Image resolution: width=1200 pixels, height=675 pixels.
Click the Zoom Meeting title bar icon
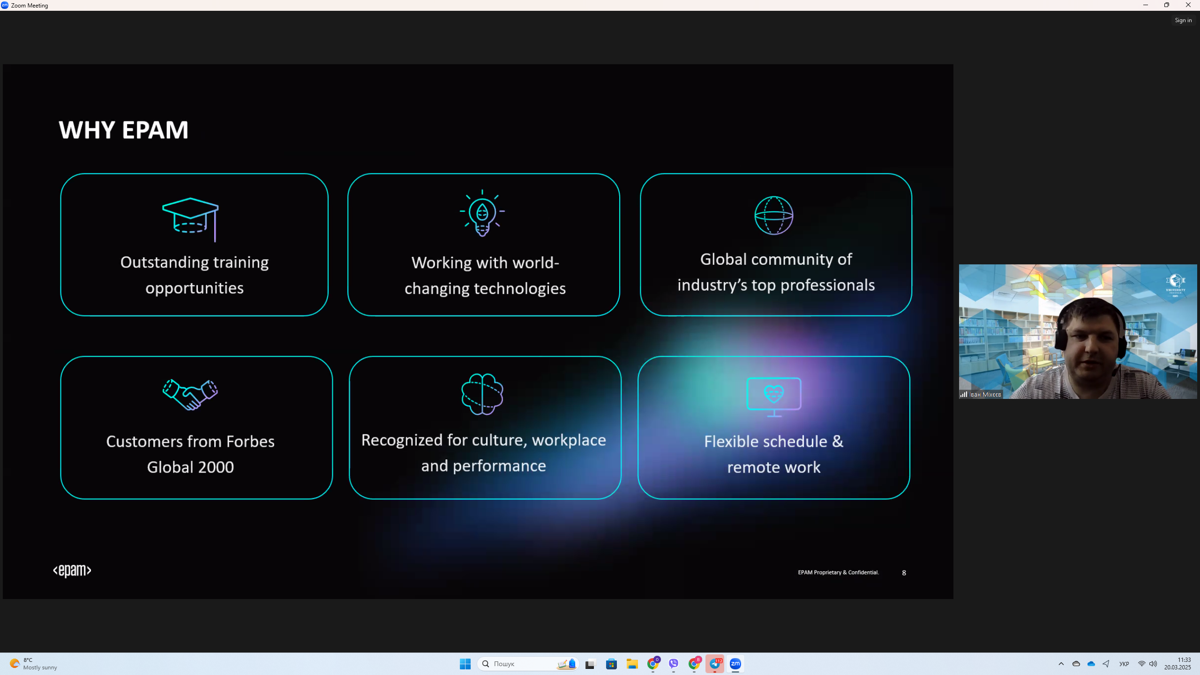(x=5, y=5)
